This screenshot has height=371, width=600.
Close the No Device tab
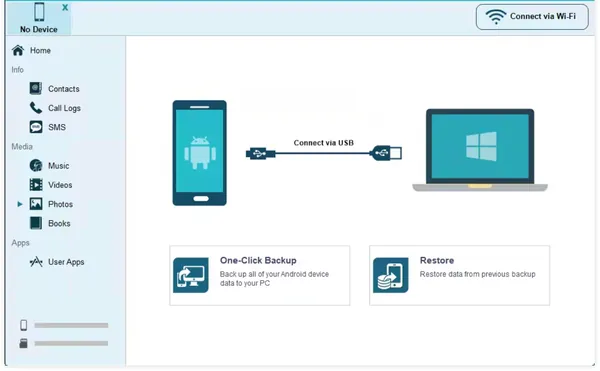[65, 7]
